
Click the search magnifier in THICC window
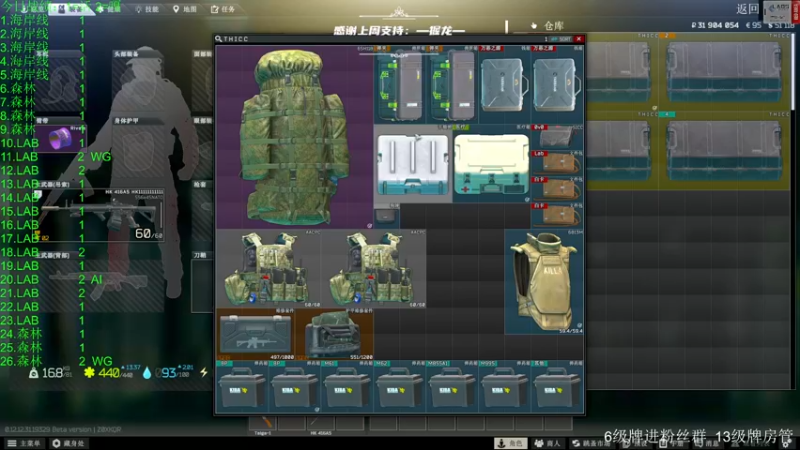[x=218, y=39]
